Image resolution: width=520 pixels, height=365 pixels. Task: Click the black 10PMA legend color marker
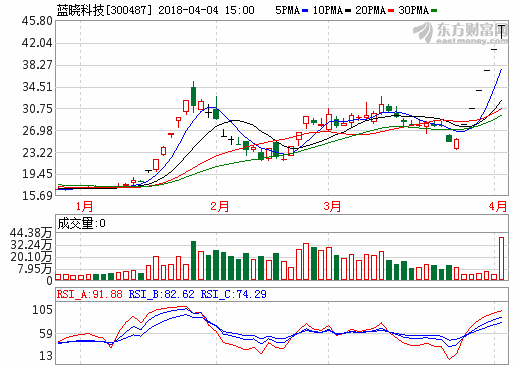click(x=348, y=11)
